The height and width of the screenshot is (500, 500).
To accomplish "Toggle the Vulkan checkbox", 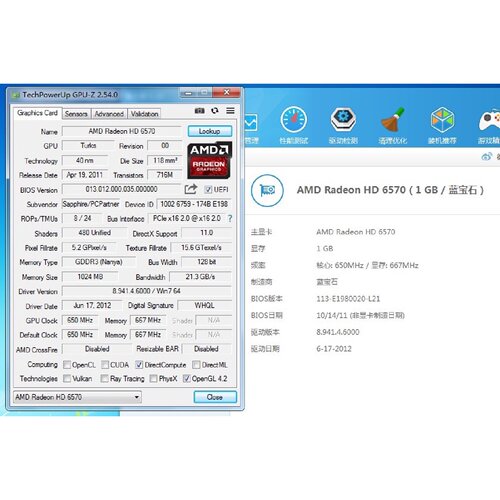I will pyautogui.click(x=67, y=378).
